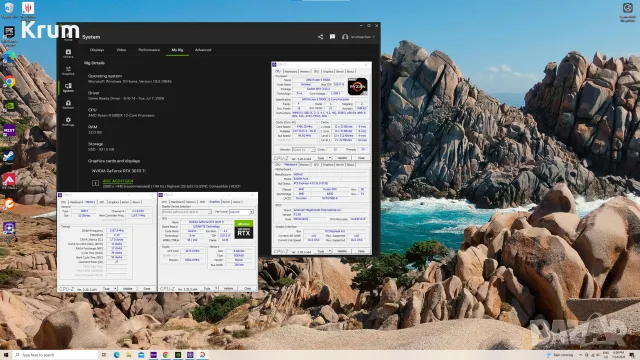Expand Tools arrow in CPU-Z Memory window

115,289
